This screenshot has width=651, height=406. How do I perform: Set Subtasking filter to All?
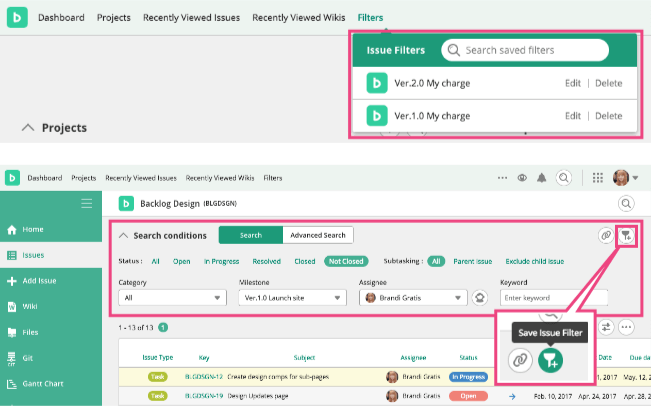[x=436, y=261]
